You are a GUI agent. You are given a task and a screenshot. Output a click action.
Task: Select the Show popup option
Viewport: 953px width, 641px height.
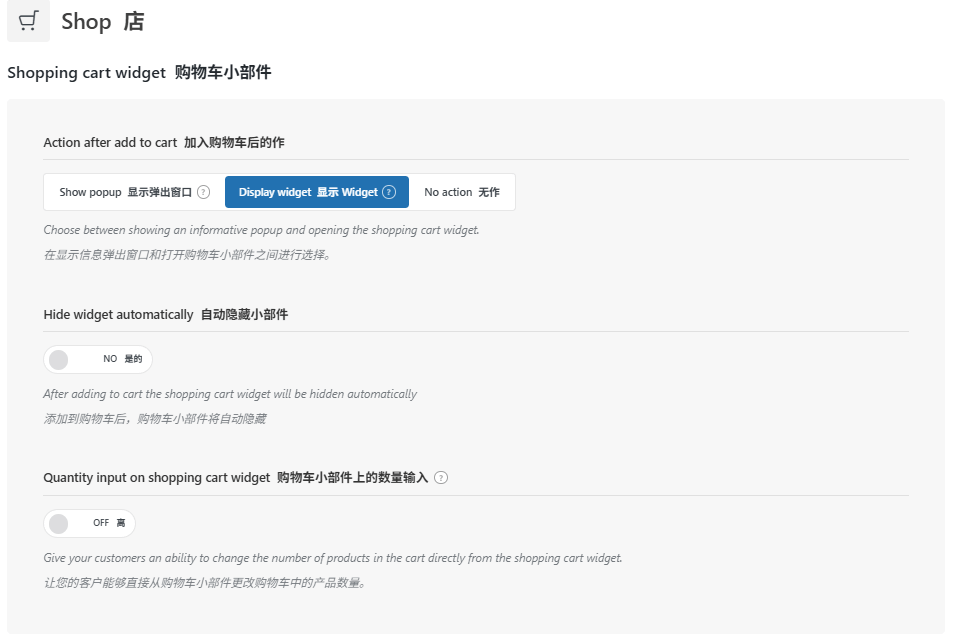pos(134,192)
